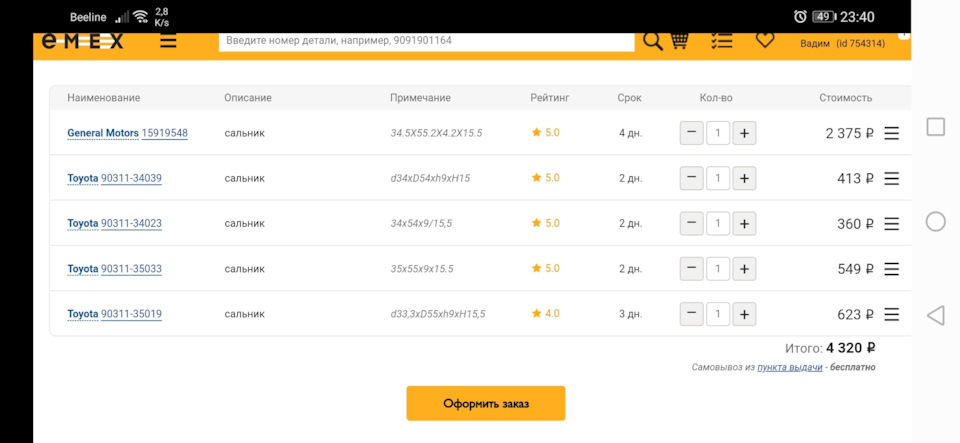The image size is (960, 443).
Task: Increase quantity for Toyota 90311-35033
Action: click(744, 269)
